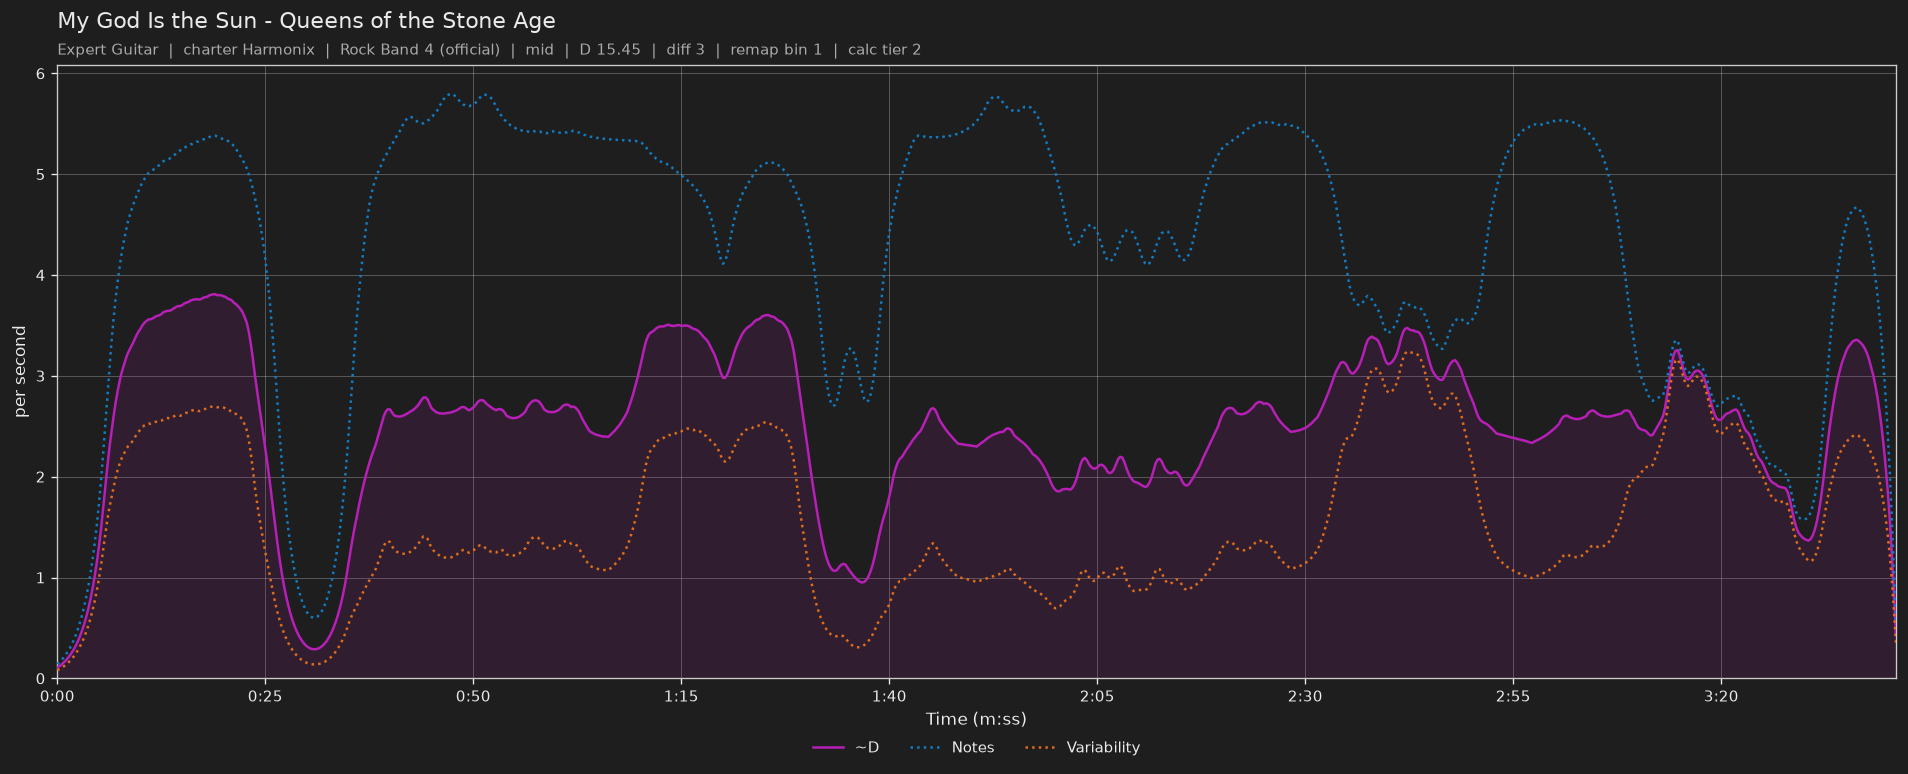Click the 2:30 x-axis tick label
The height and width of the screenshot is (774, 1908).
(x=1305, y=696)
